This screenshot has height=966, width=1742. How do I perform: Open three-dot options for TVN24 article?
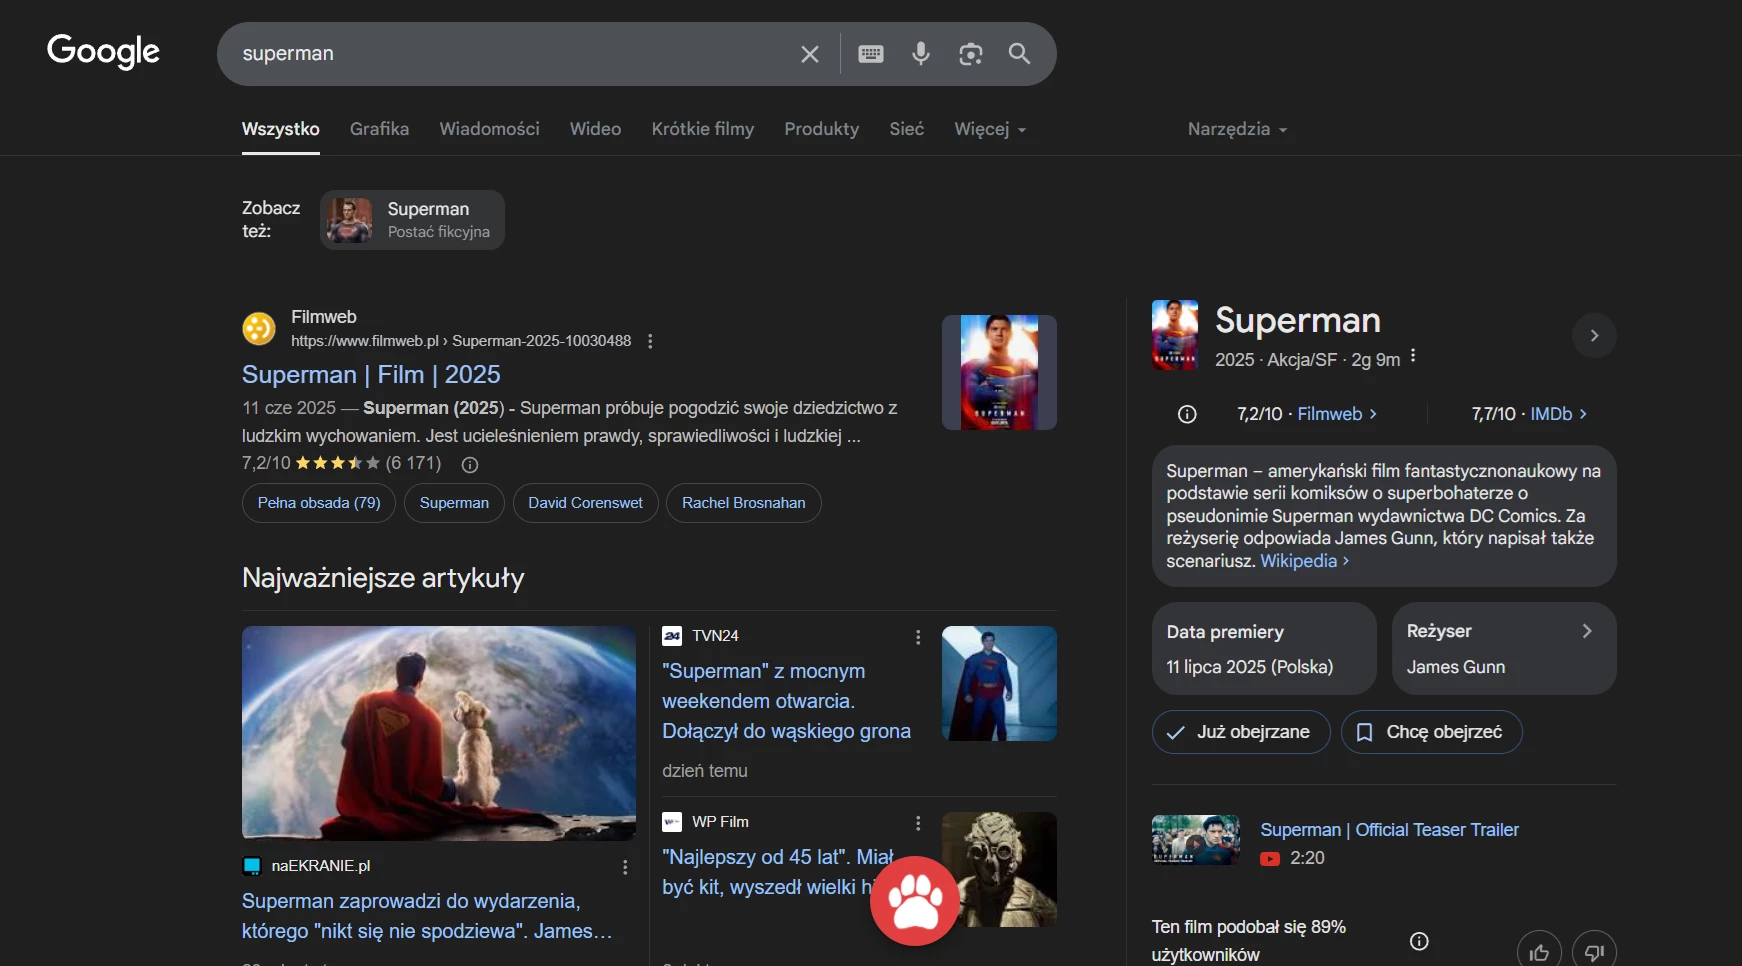coord(918,637)
